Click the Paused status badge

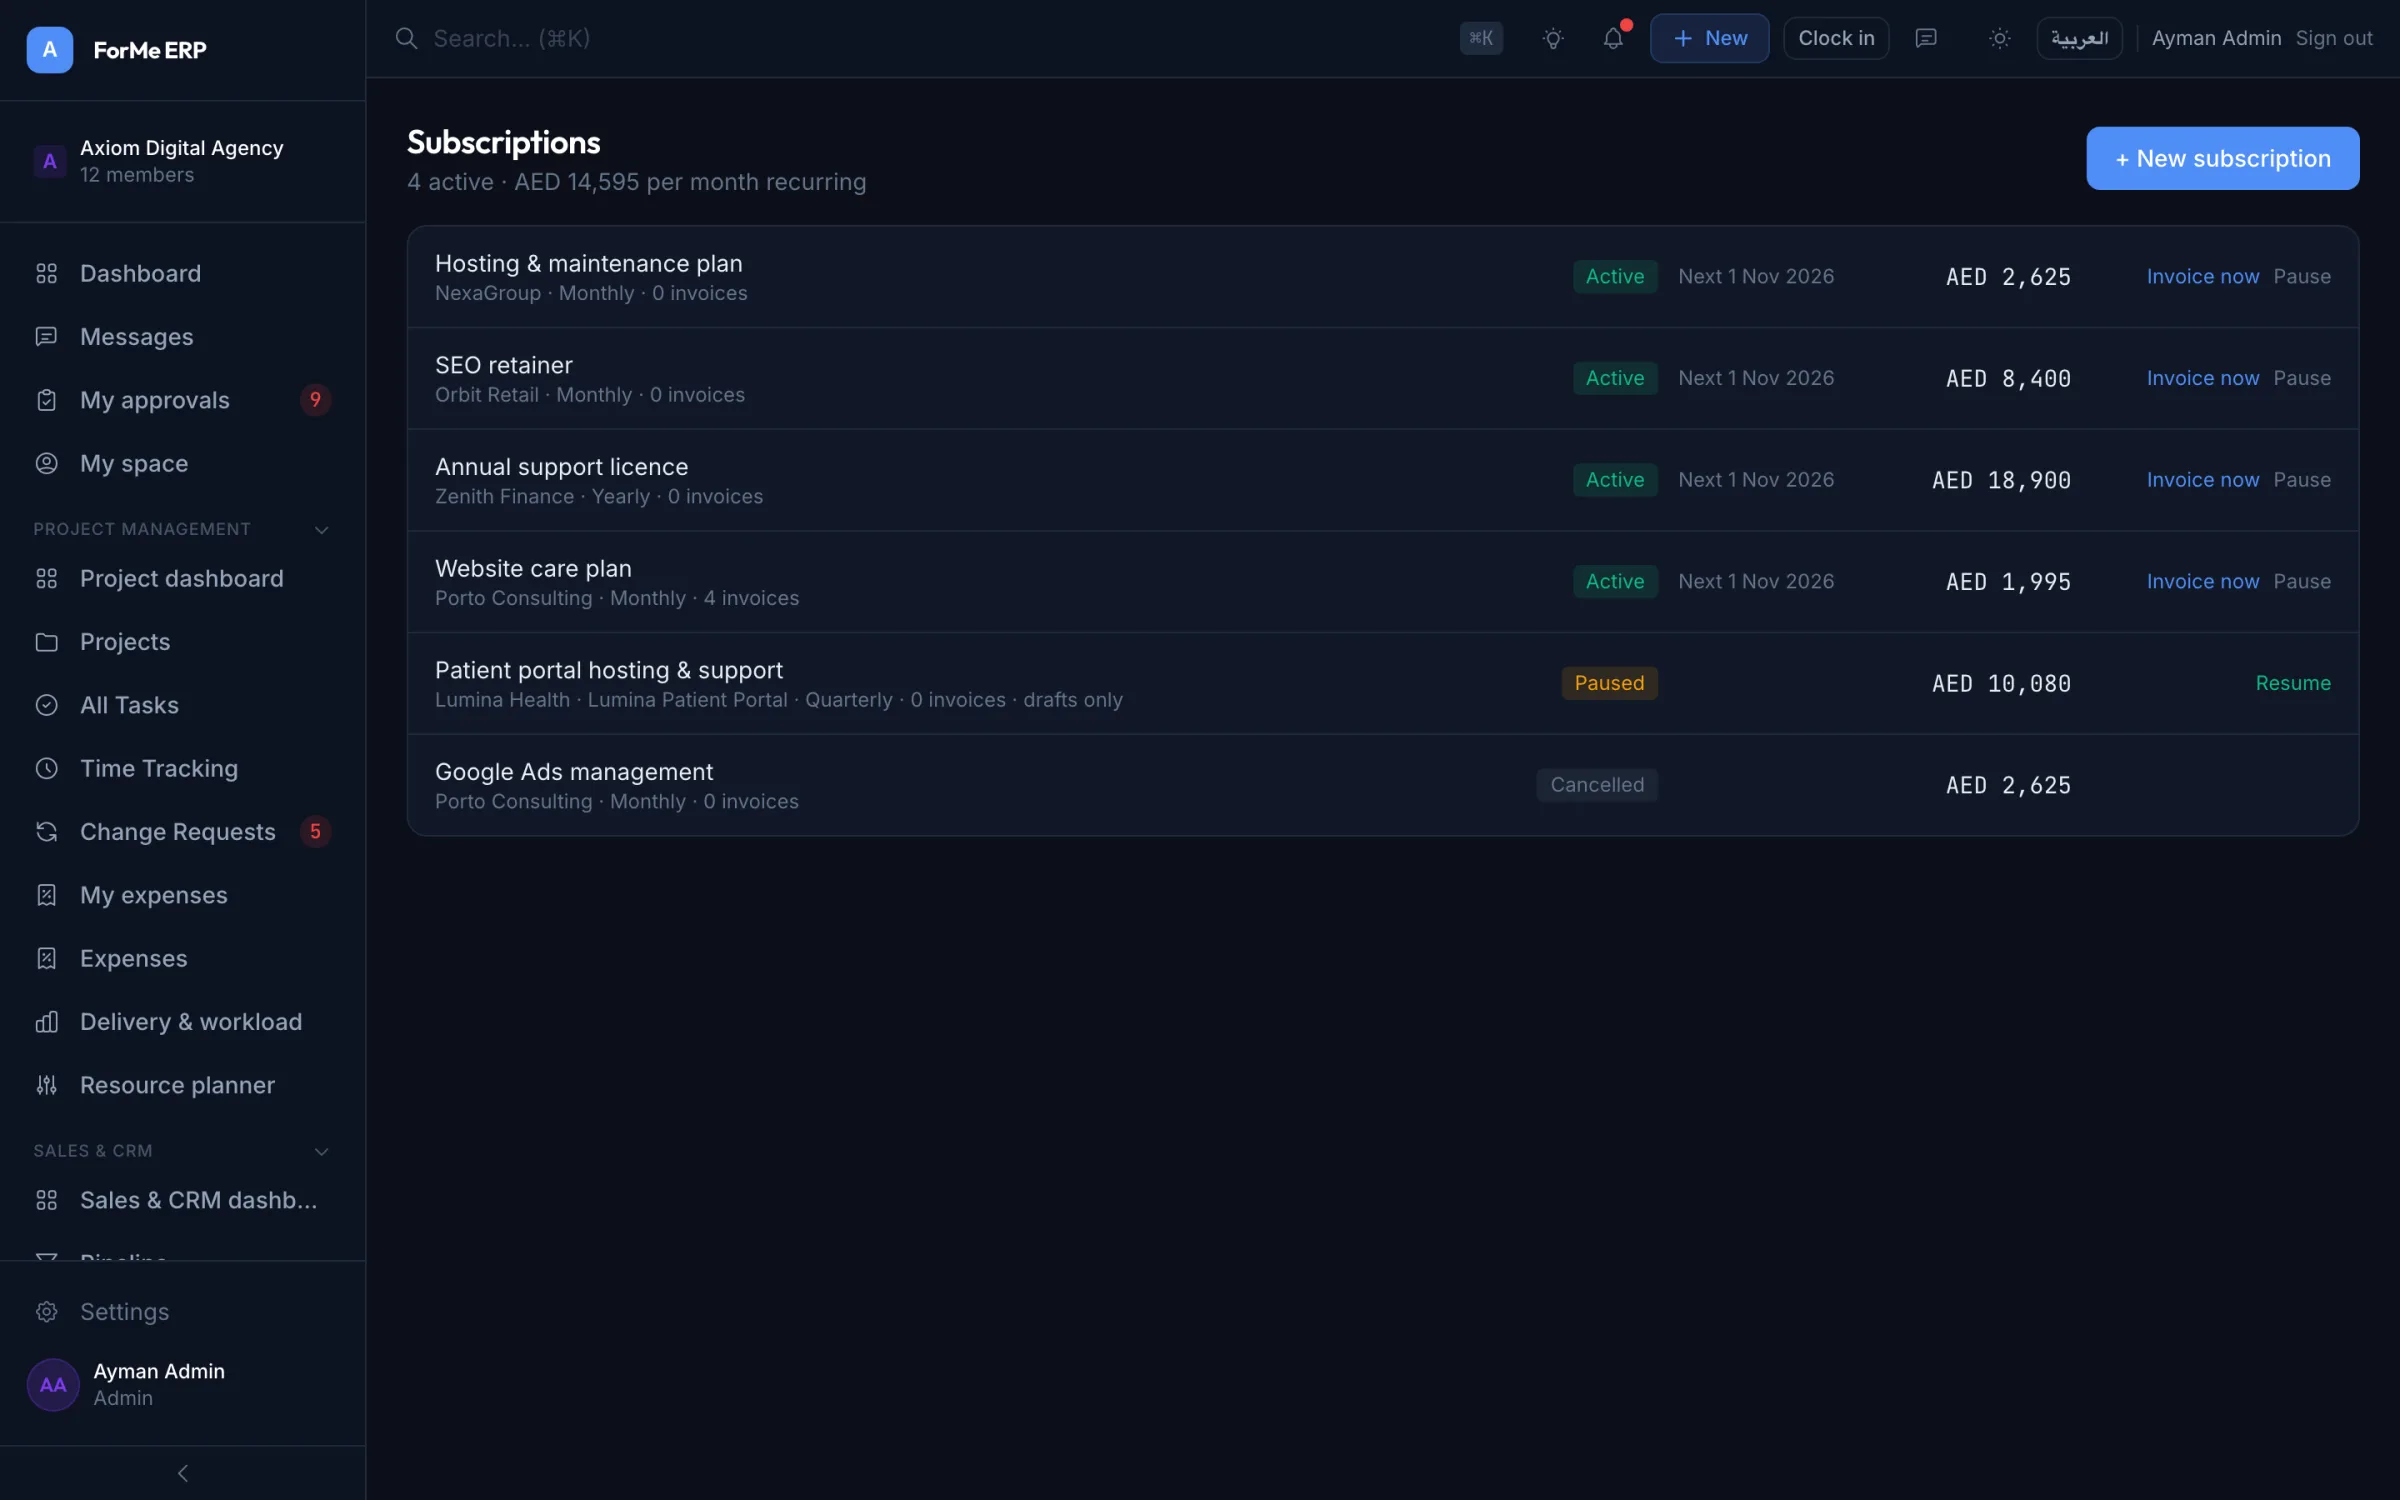click(1609, 683)
